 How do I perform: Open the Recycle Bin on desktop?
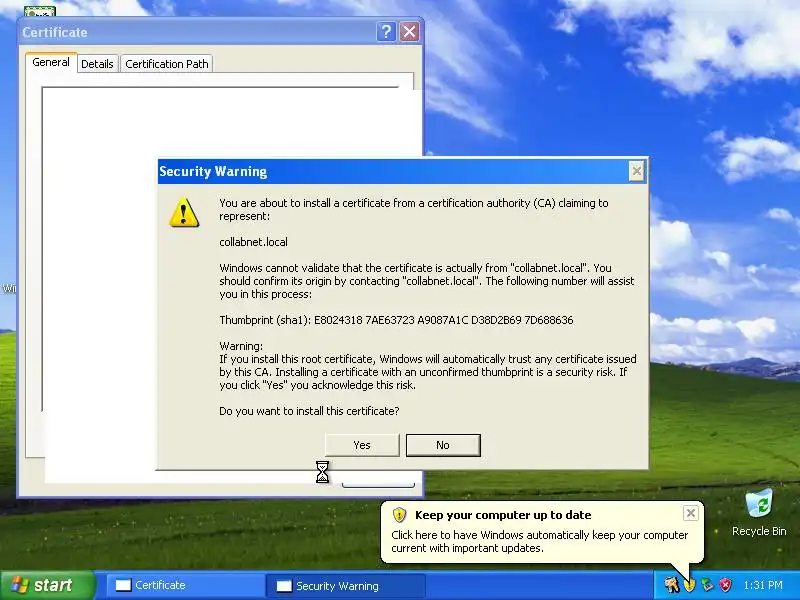click(759, 512)
